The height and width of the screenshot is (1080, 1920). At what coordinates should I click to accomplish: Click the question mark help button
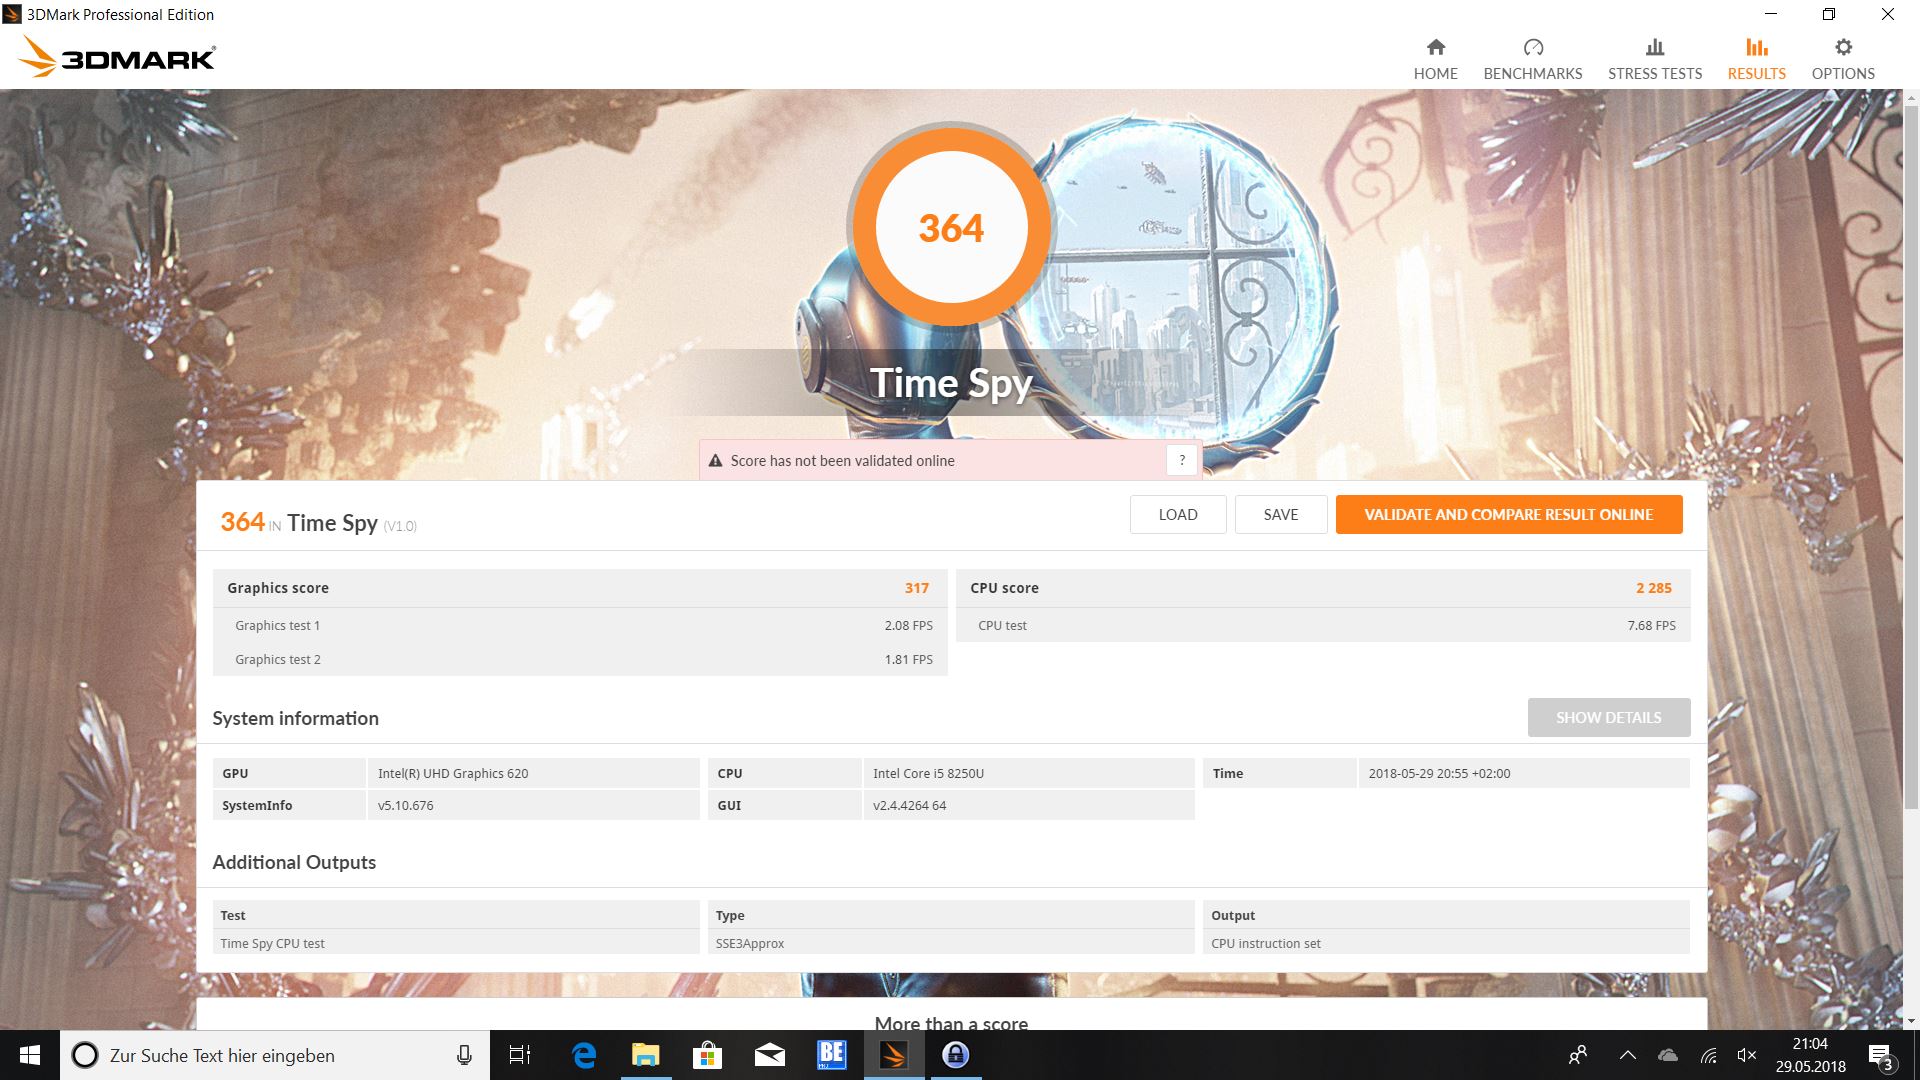1182,460
